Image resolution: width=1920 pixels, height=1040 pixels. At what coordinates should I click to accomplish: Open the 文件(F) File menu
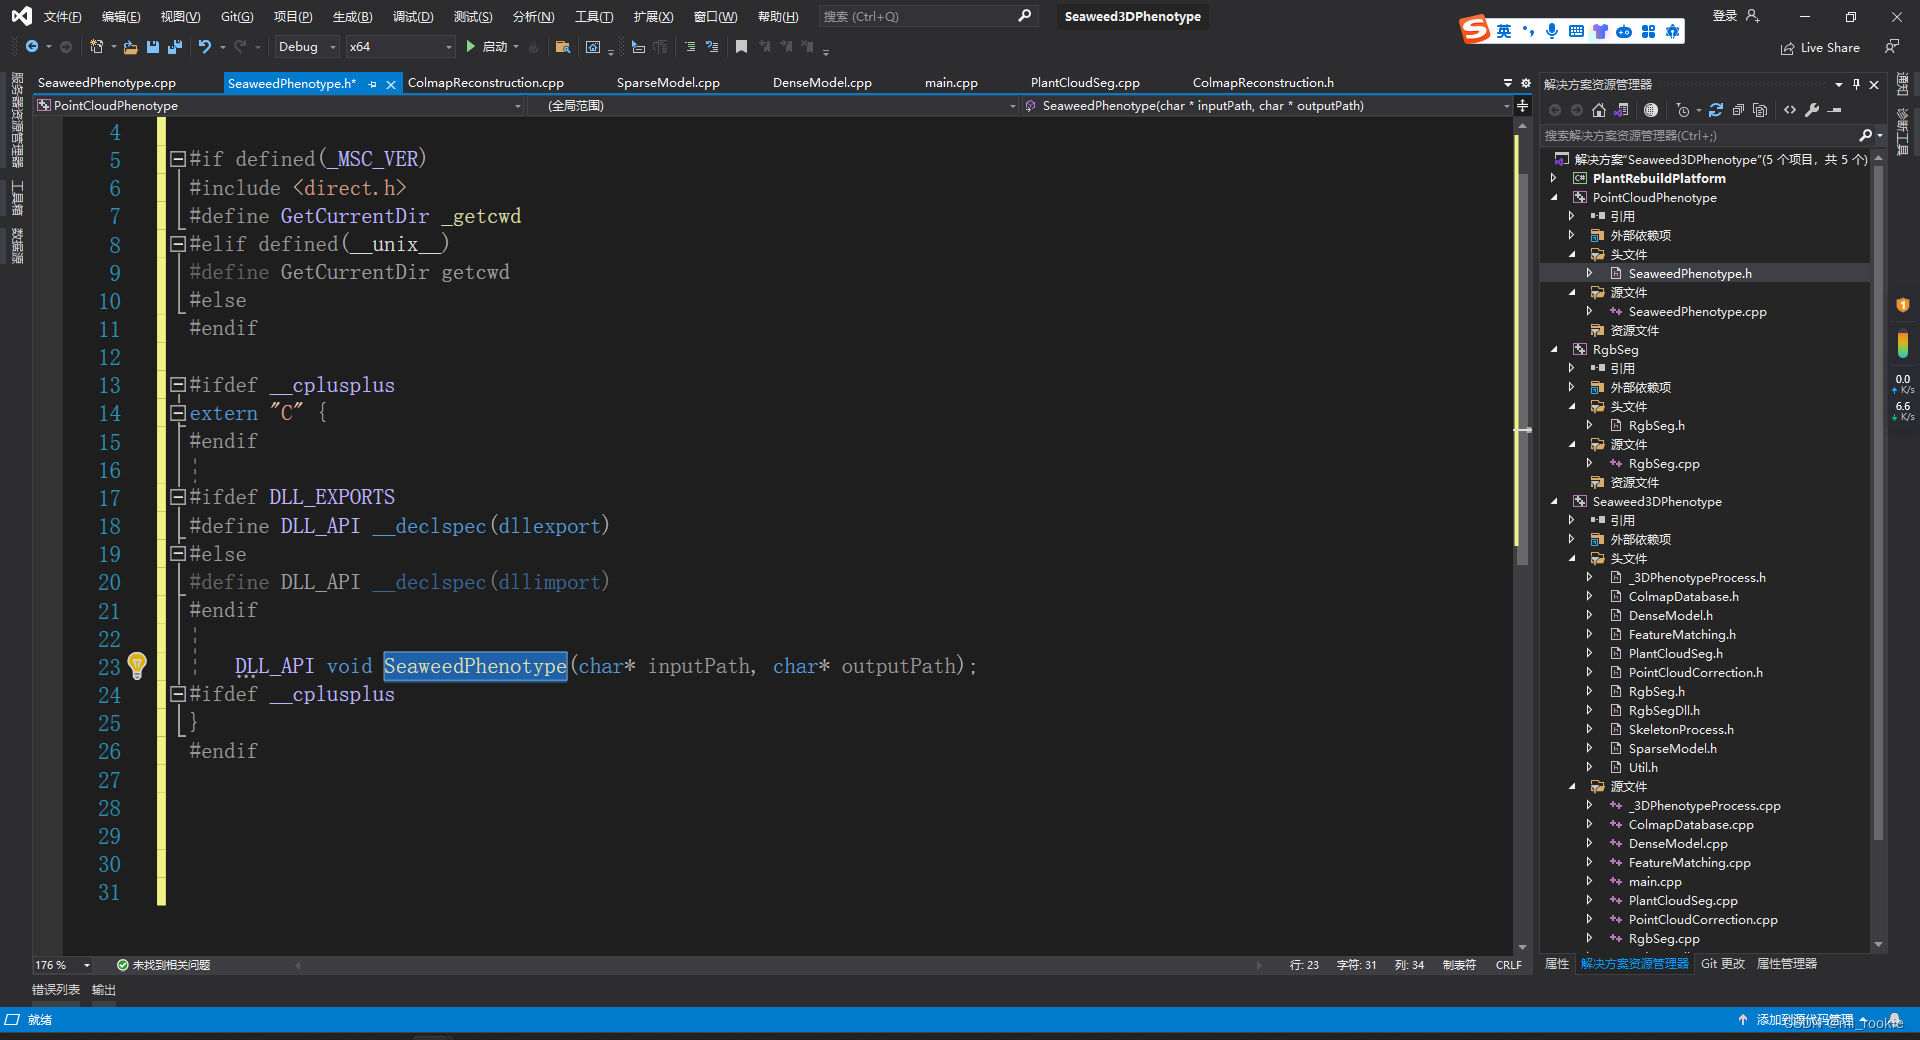[x=62, y=16]
